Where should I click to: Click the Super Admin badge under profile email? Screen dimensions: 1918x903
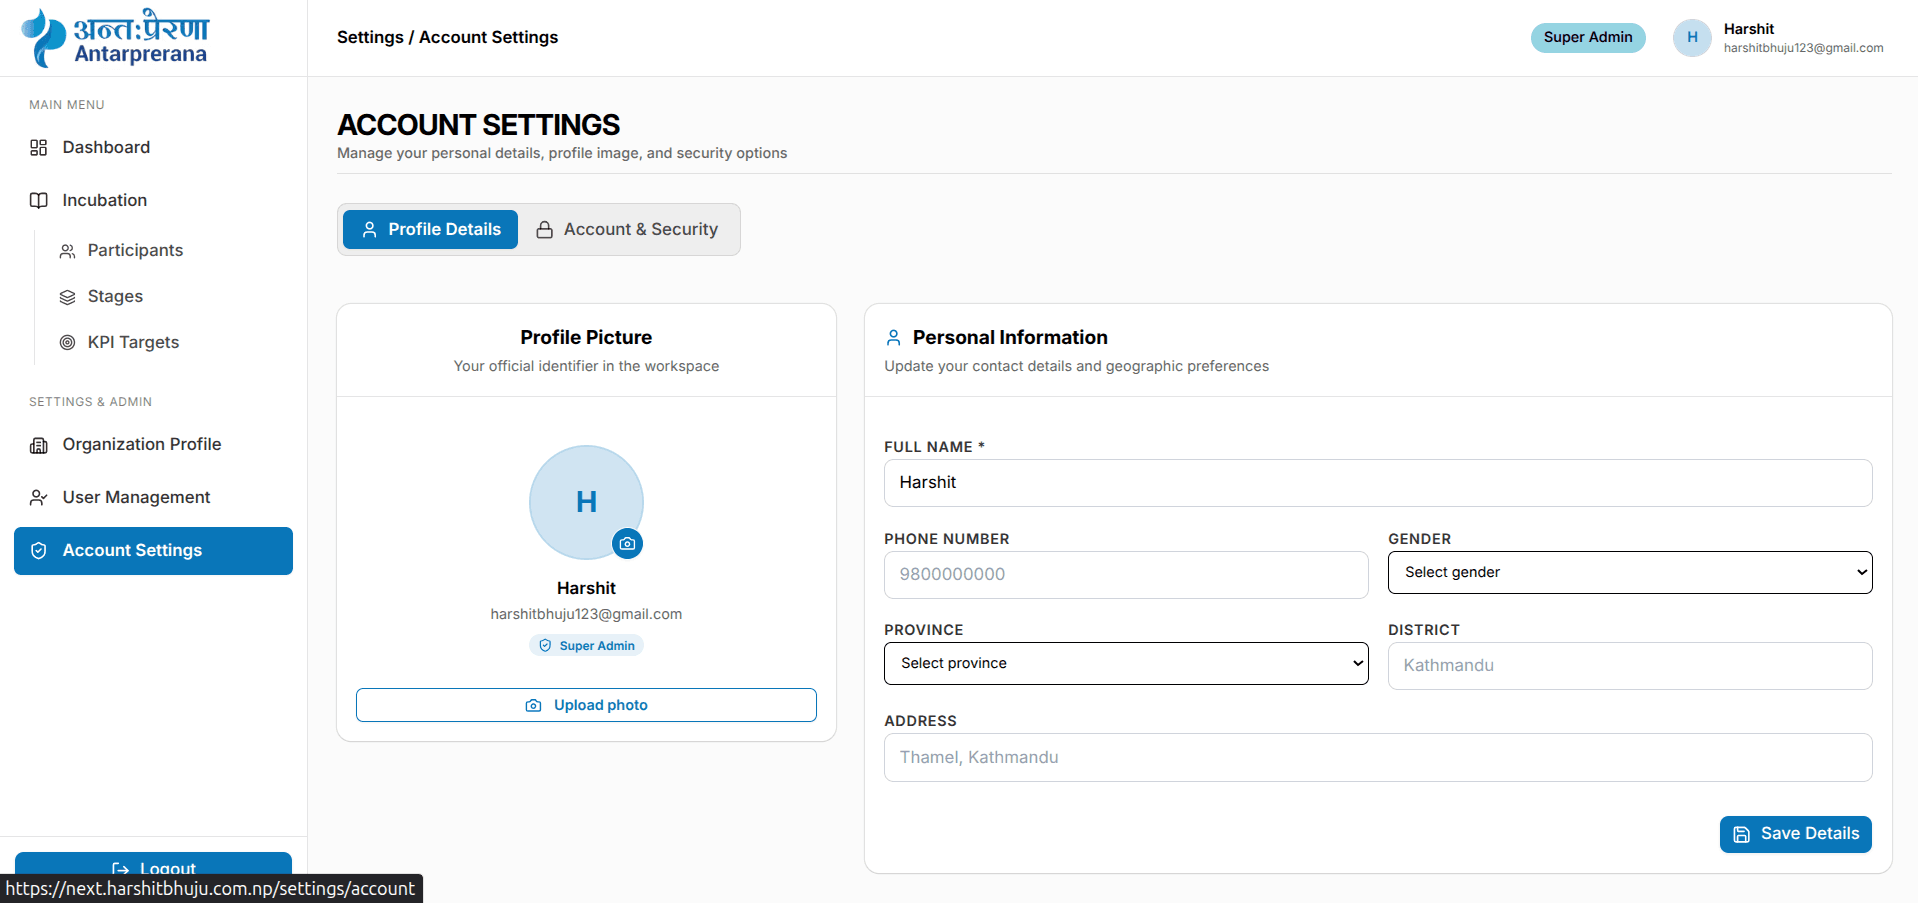coord(586,646)
